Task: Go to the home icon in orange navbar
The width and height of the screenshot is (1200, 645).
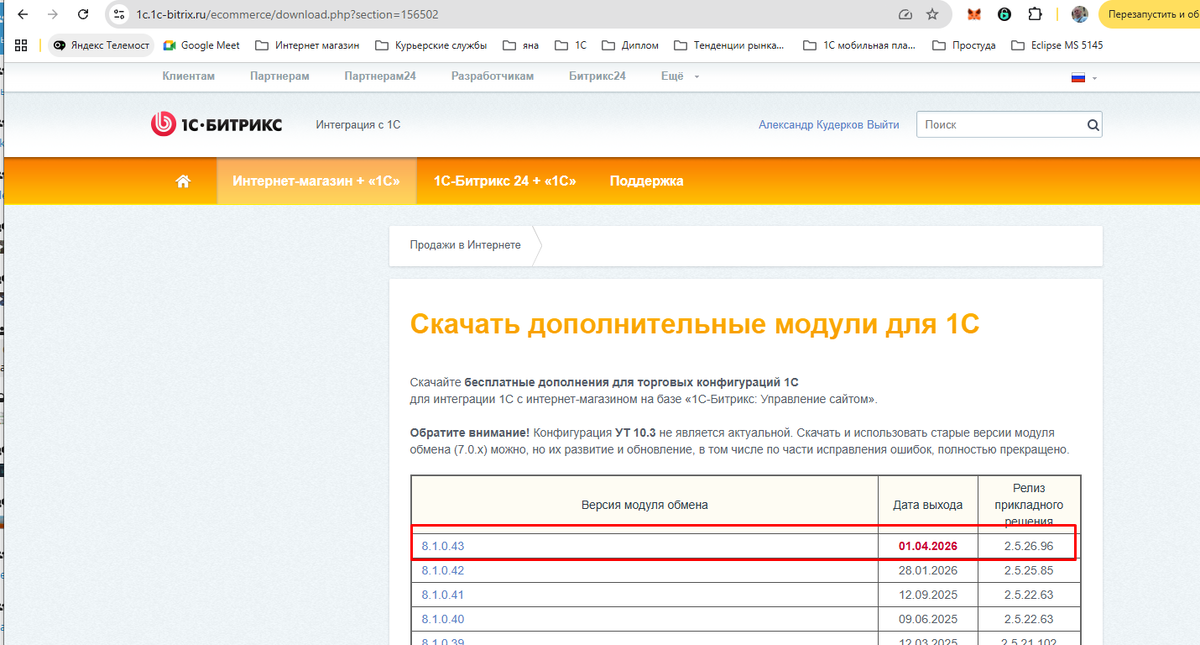Action: [x=183, y=181]
